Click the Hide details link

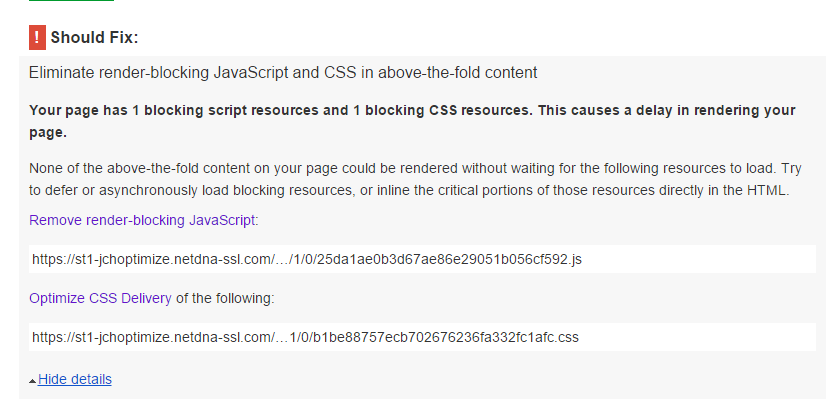pyautogui.click(x=75, y=379)
